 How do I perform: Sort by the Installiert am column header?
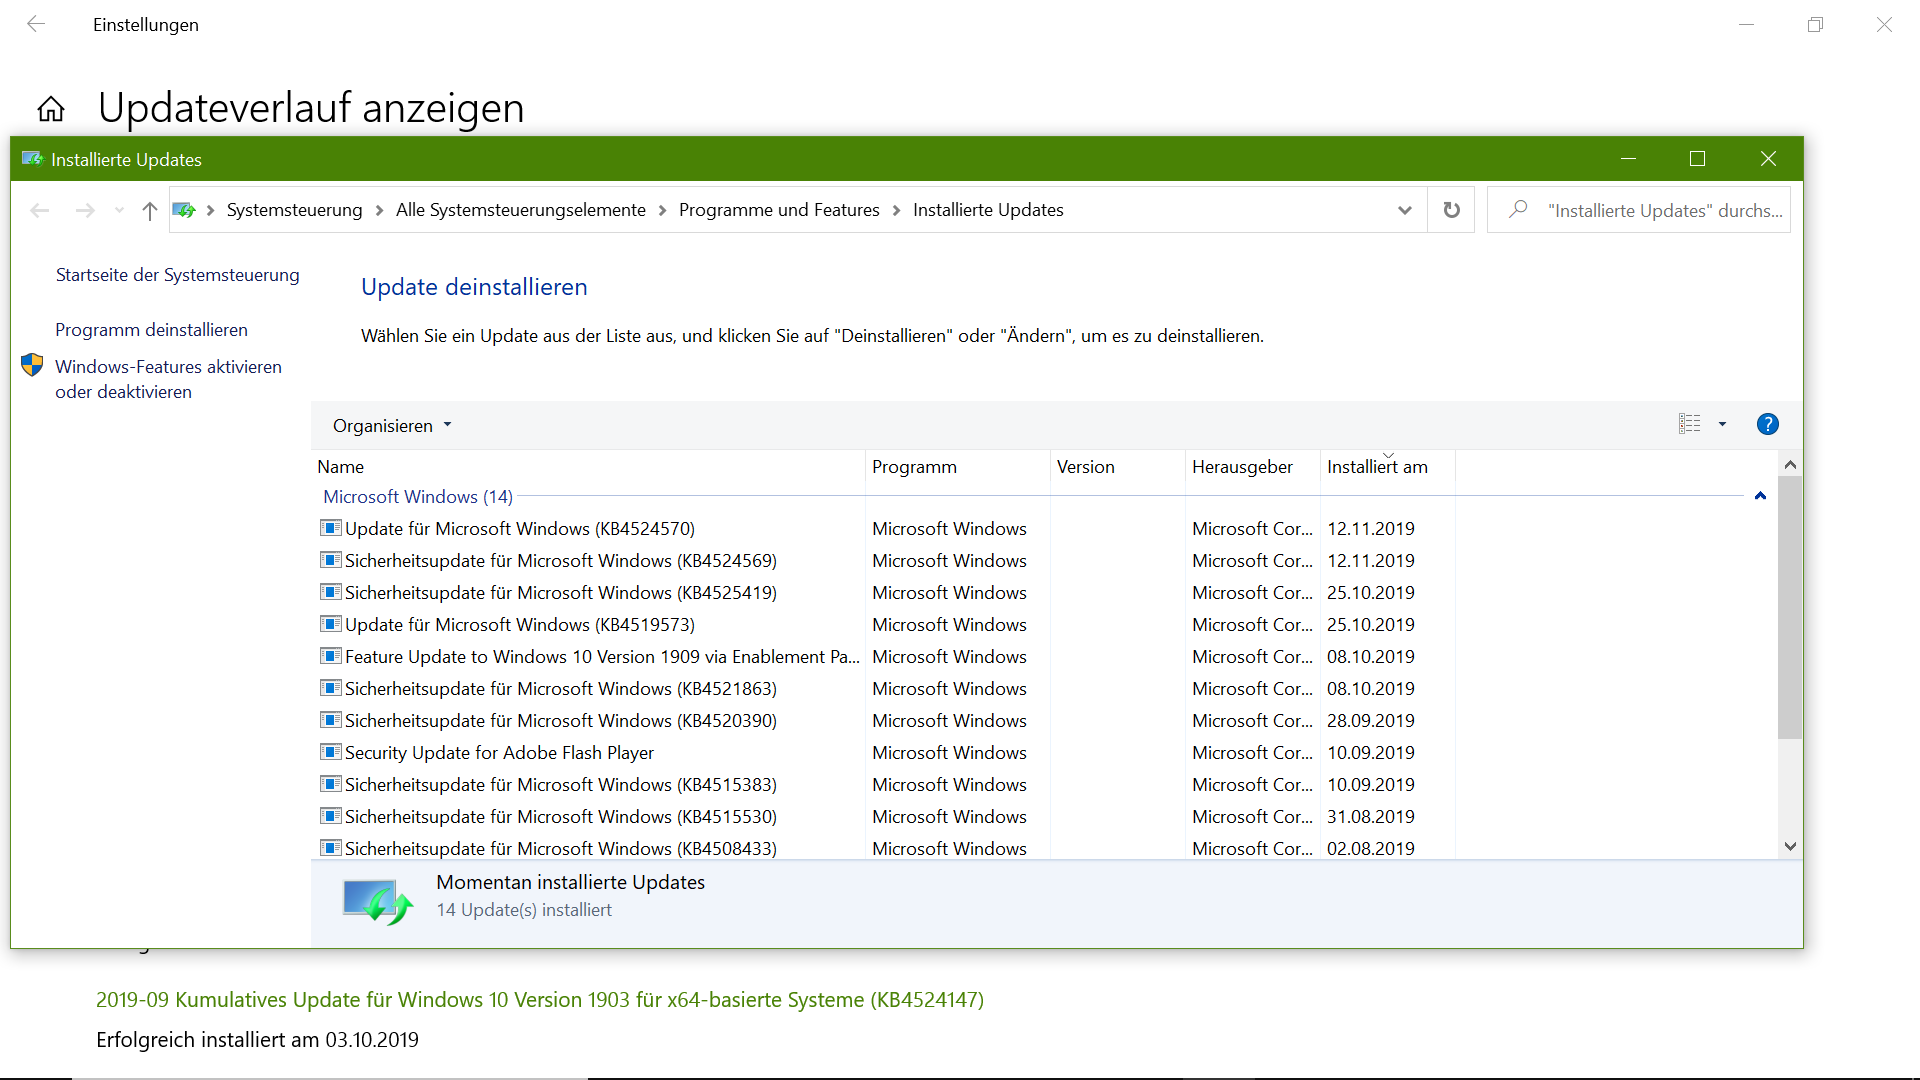click(x=1377, y=467)
